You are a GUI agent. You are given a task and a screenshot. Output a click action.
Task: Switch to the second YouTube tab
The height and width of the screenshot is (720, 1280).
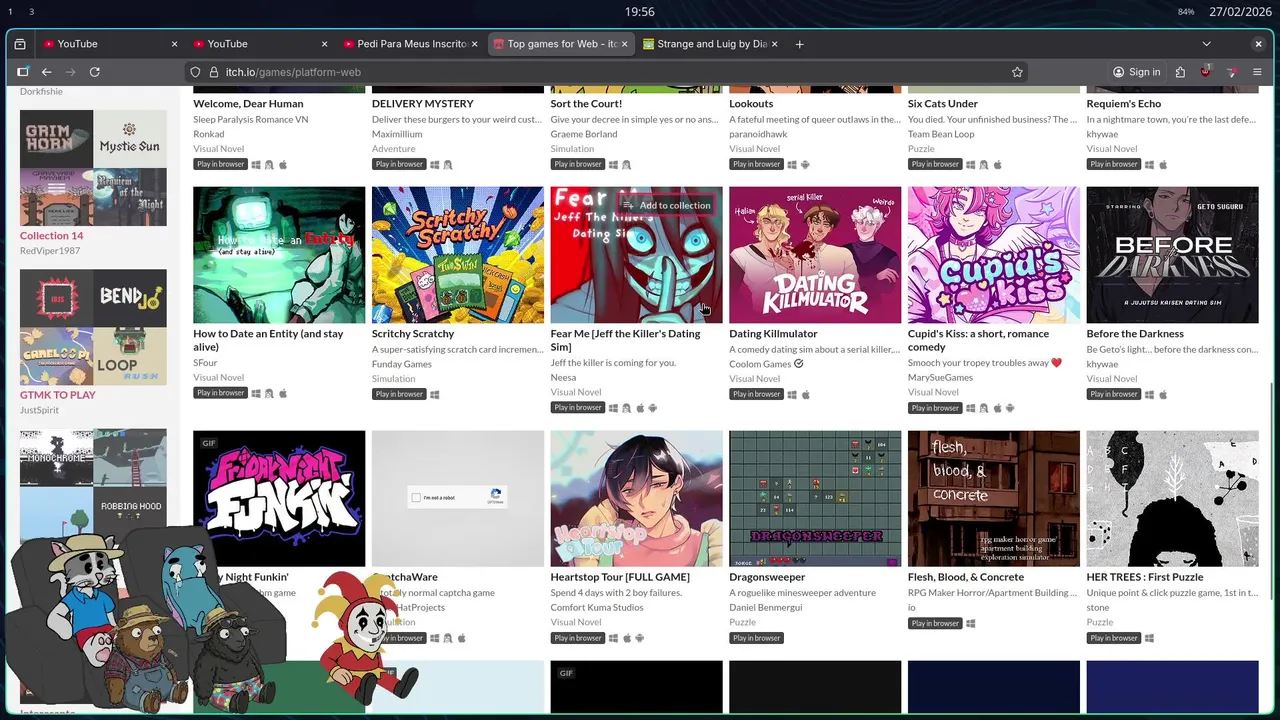point(259,44)
